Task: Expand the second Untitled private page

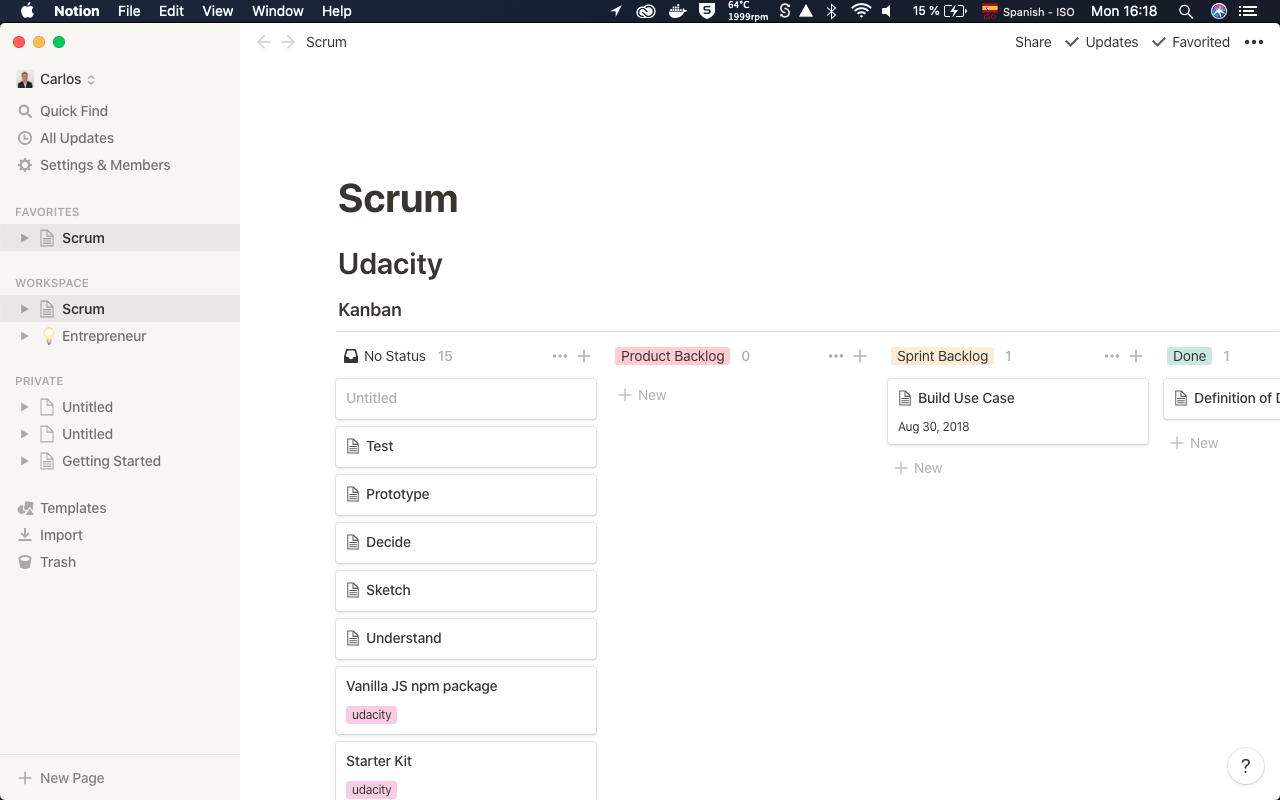Action: click(25, 434)
